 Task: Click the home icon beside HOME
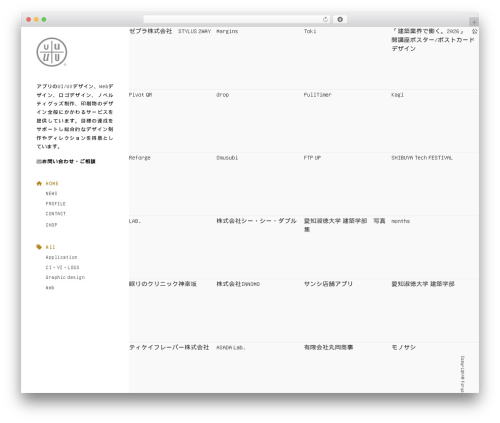[x=39, y=183]
